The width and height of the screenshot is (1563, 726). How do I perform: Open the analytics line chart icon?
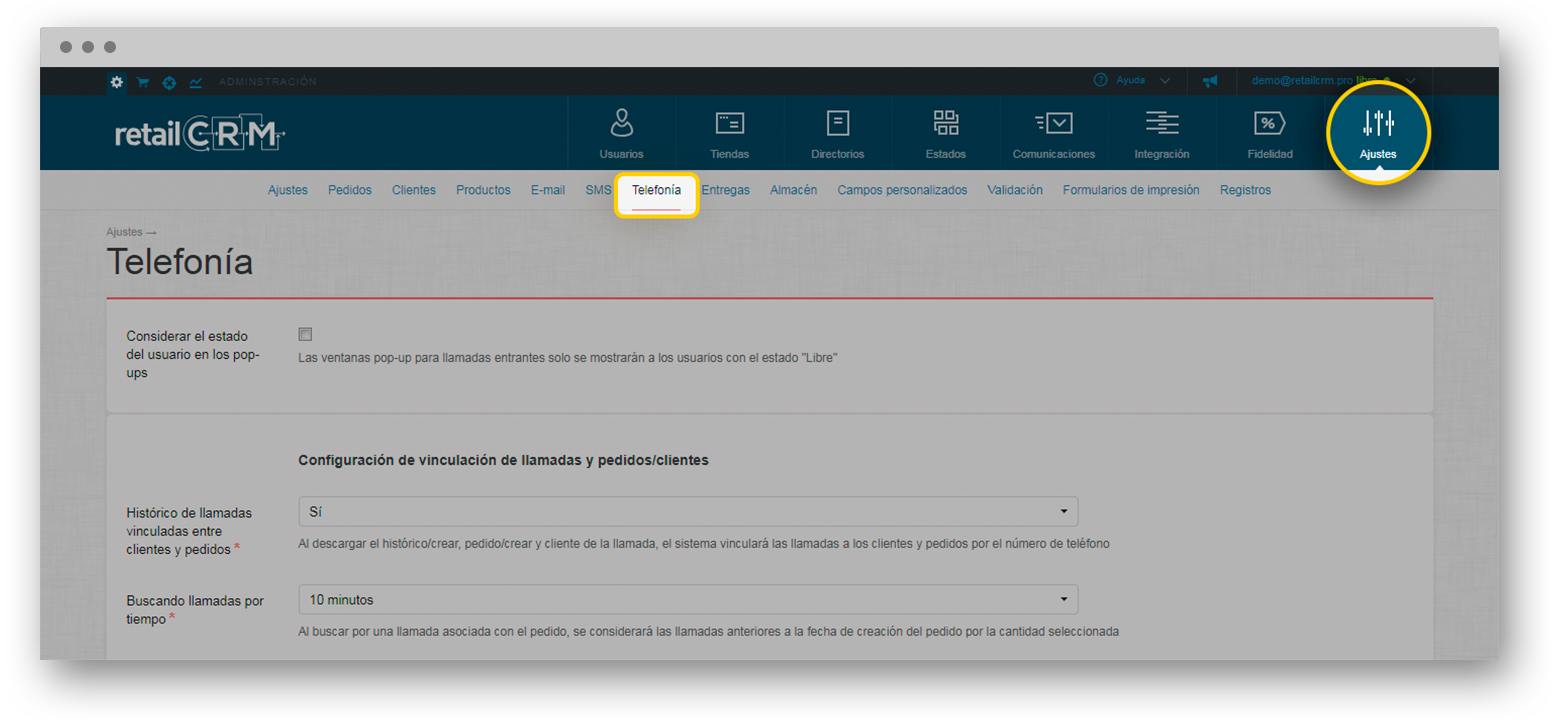(x=196, y=82)
